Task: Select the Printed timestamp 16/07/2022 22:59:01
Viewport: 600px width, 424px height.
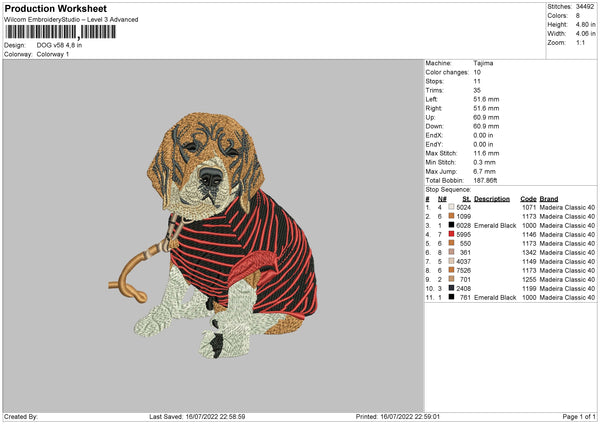Action: click(410, 417)
